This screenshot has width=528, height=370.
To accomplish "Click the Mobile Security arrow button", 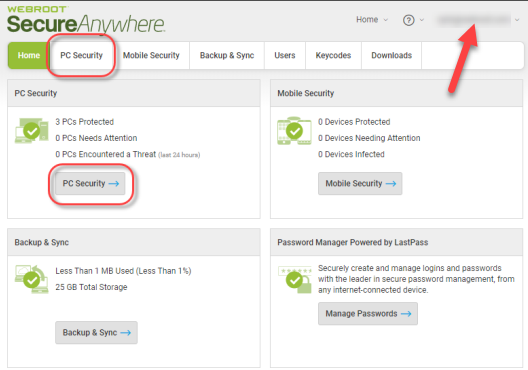I will point(360,183).
